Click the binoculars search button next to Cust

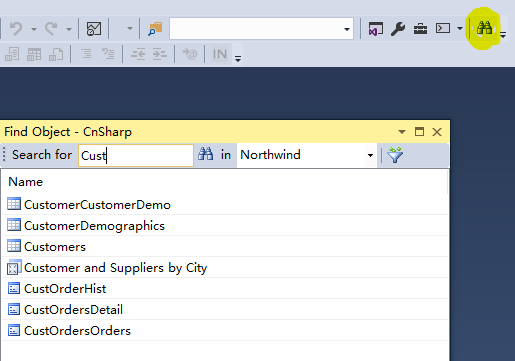(206, 155)
